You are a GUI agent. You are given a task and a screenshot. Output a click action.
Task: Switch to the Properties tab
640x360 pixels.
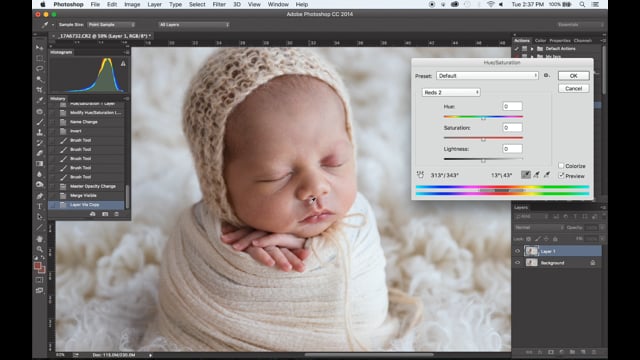tap(560, 40)
